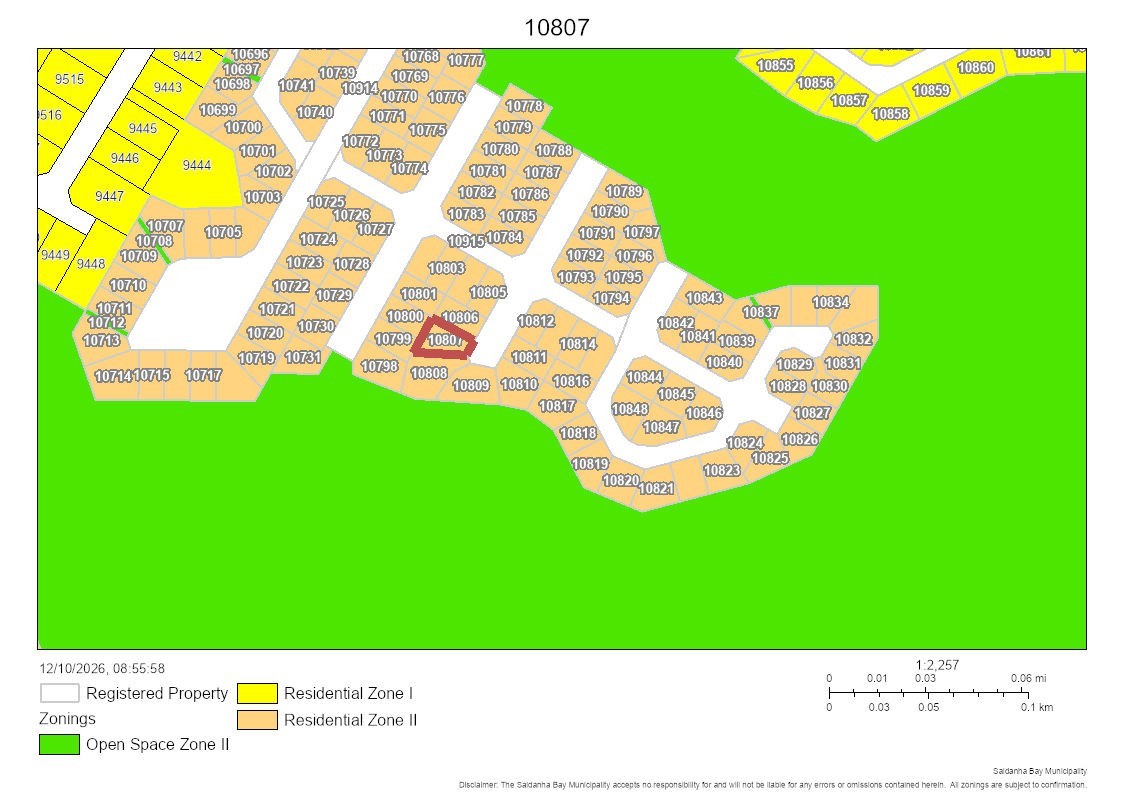This screenshot has width=1123, height=794.
Task: Select parcel label 10801
Action: (x=418, y=294)
